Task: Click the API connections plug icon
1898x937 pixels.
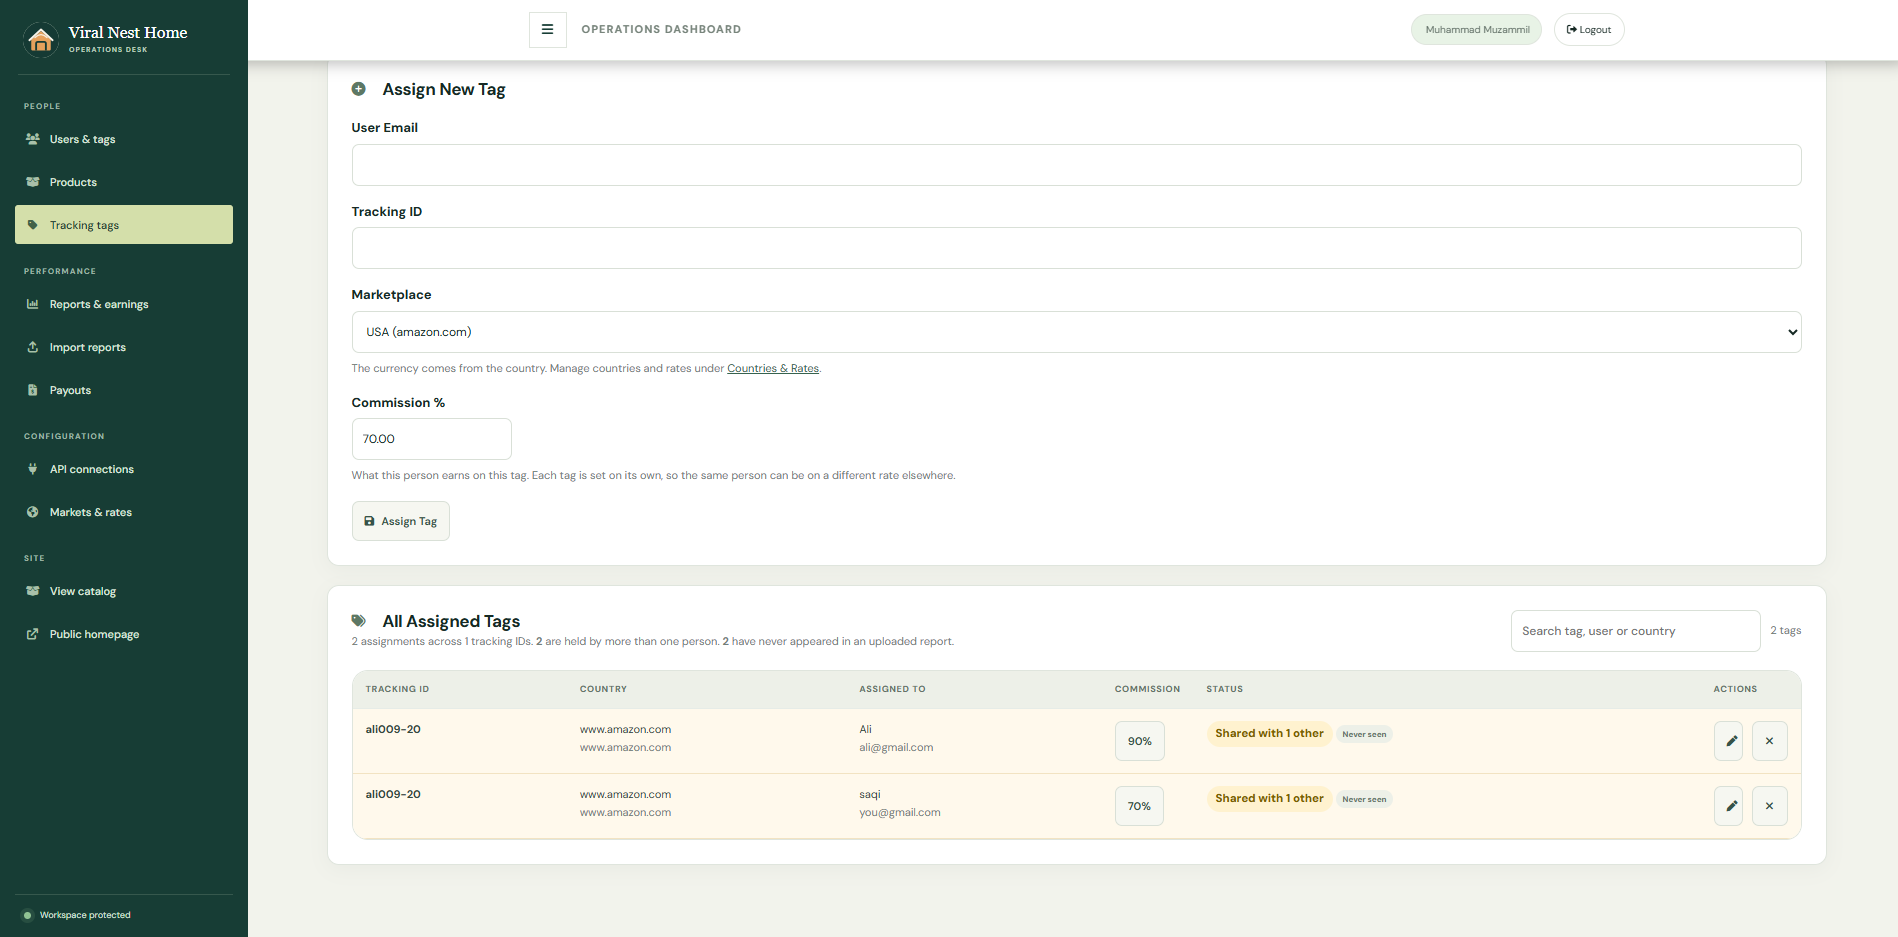Action: click(33, 469)
